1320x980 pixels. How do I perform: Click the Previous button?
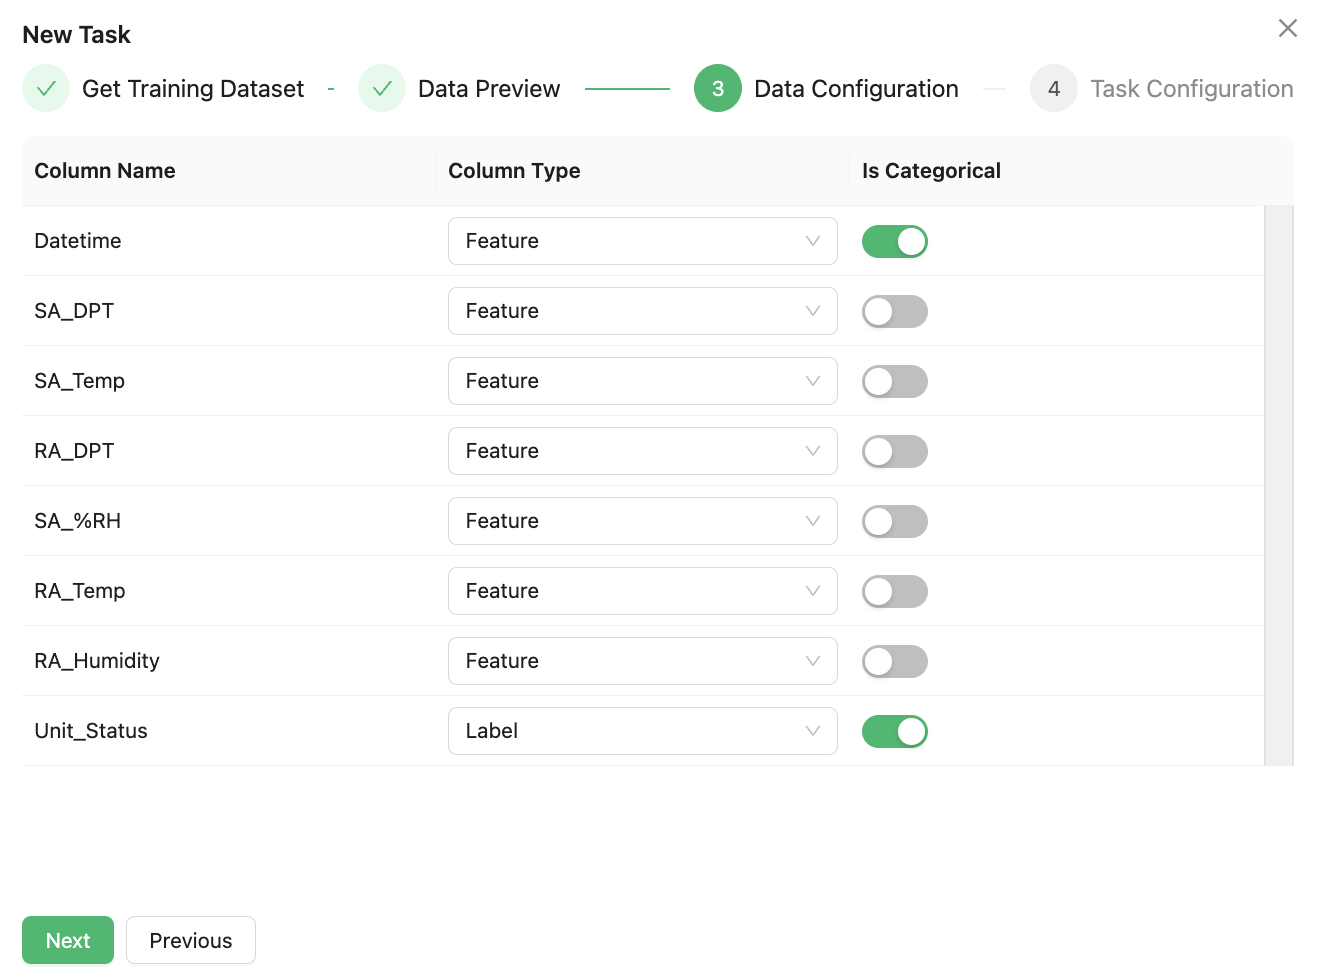[x=191, y=941]
